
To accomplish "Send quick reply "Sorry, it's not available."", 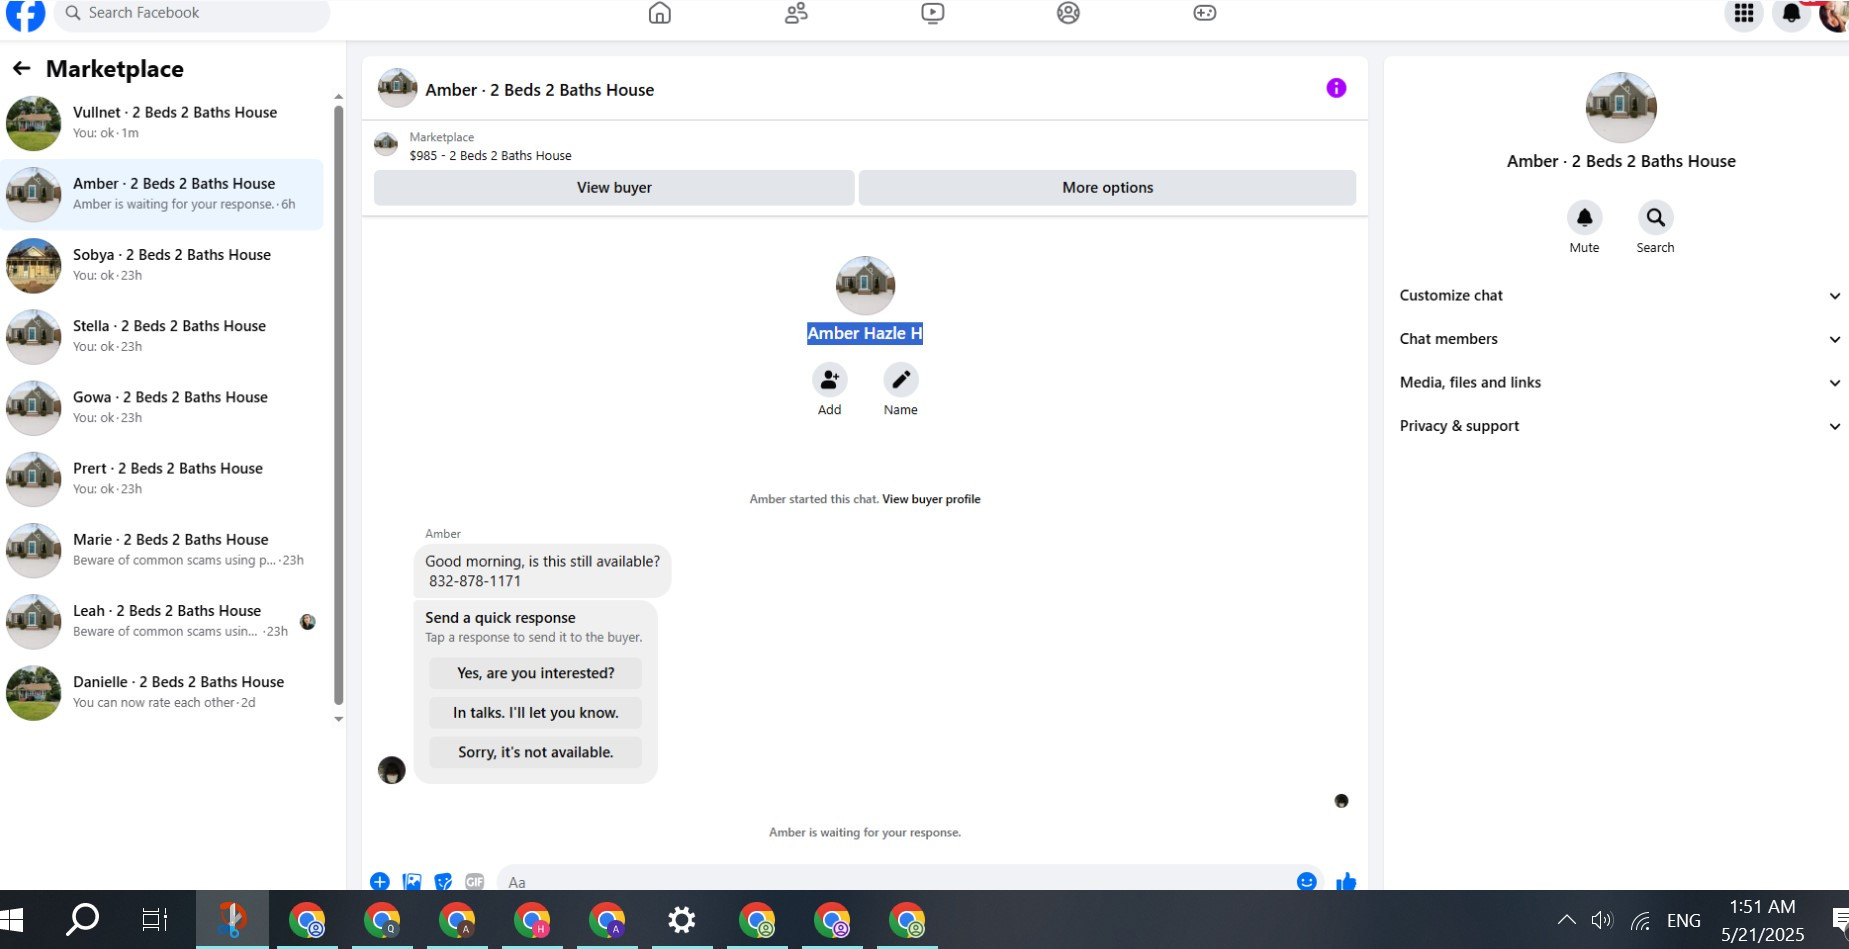I will (x=536, y=752).
